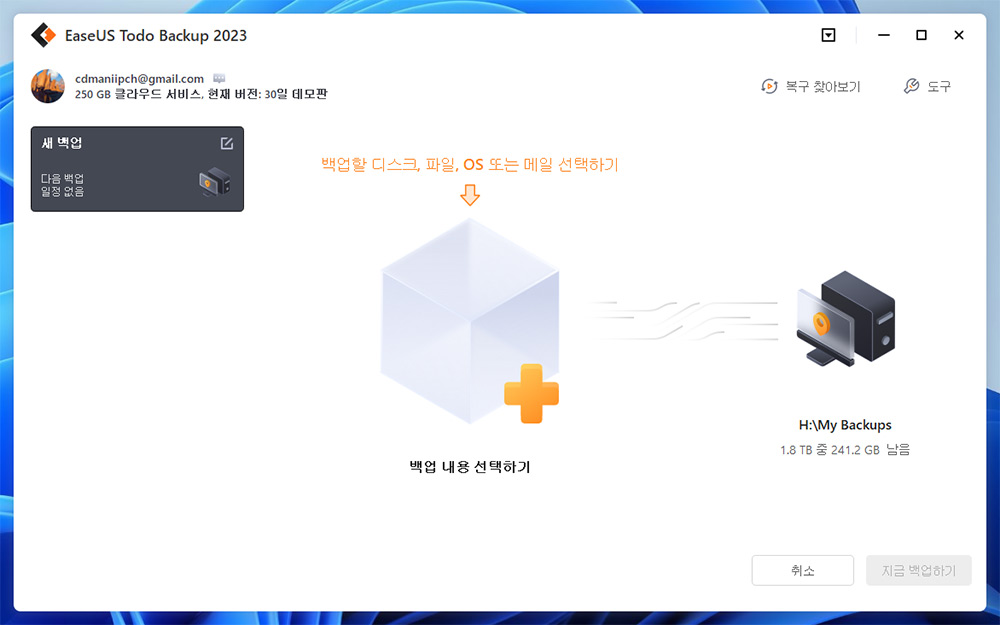Screen dimensions: 1000x625
Task: Open the 도구 tools menu label
Action: point(939,86)
